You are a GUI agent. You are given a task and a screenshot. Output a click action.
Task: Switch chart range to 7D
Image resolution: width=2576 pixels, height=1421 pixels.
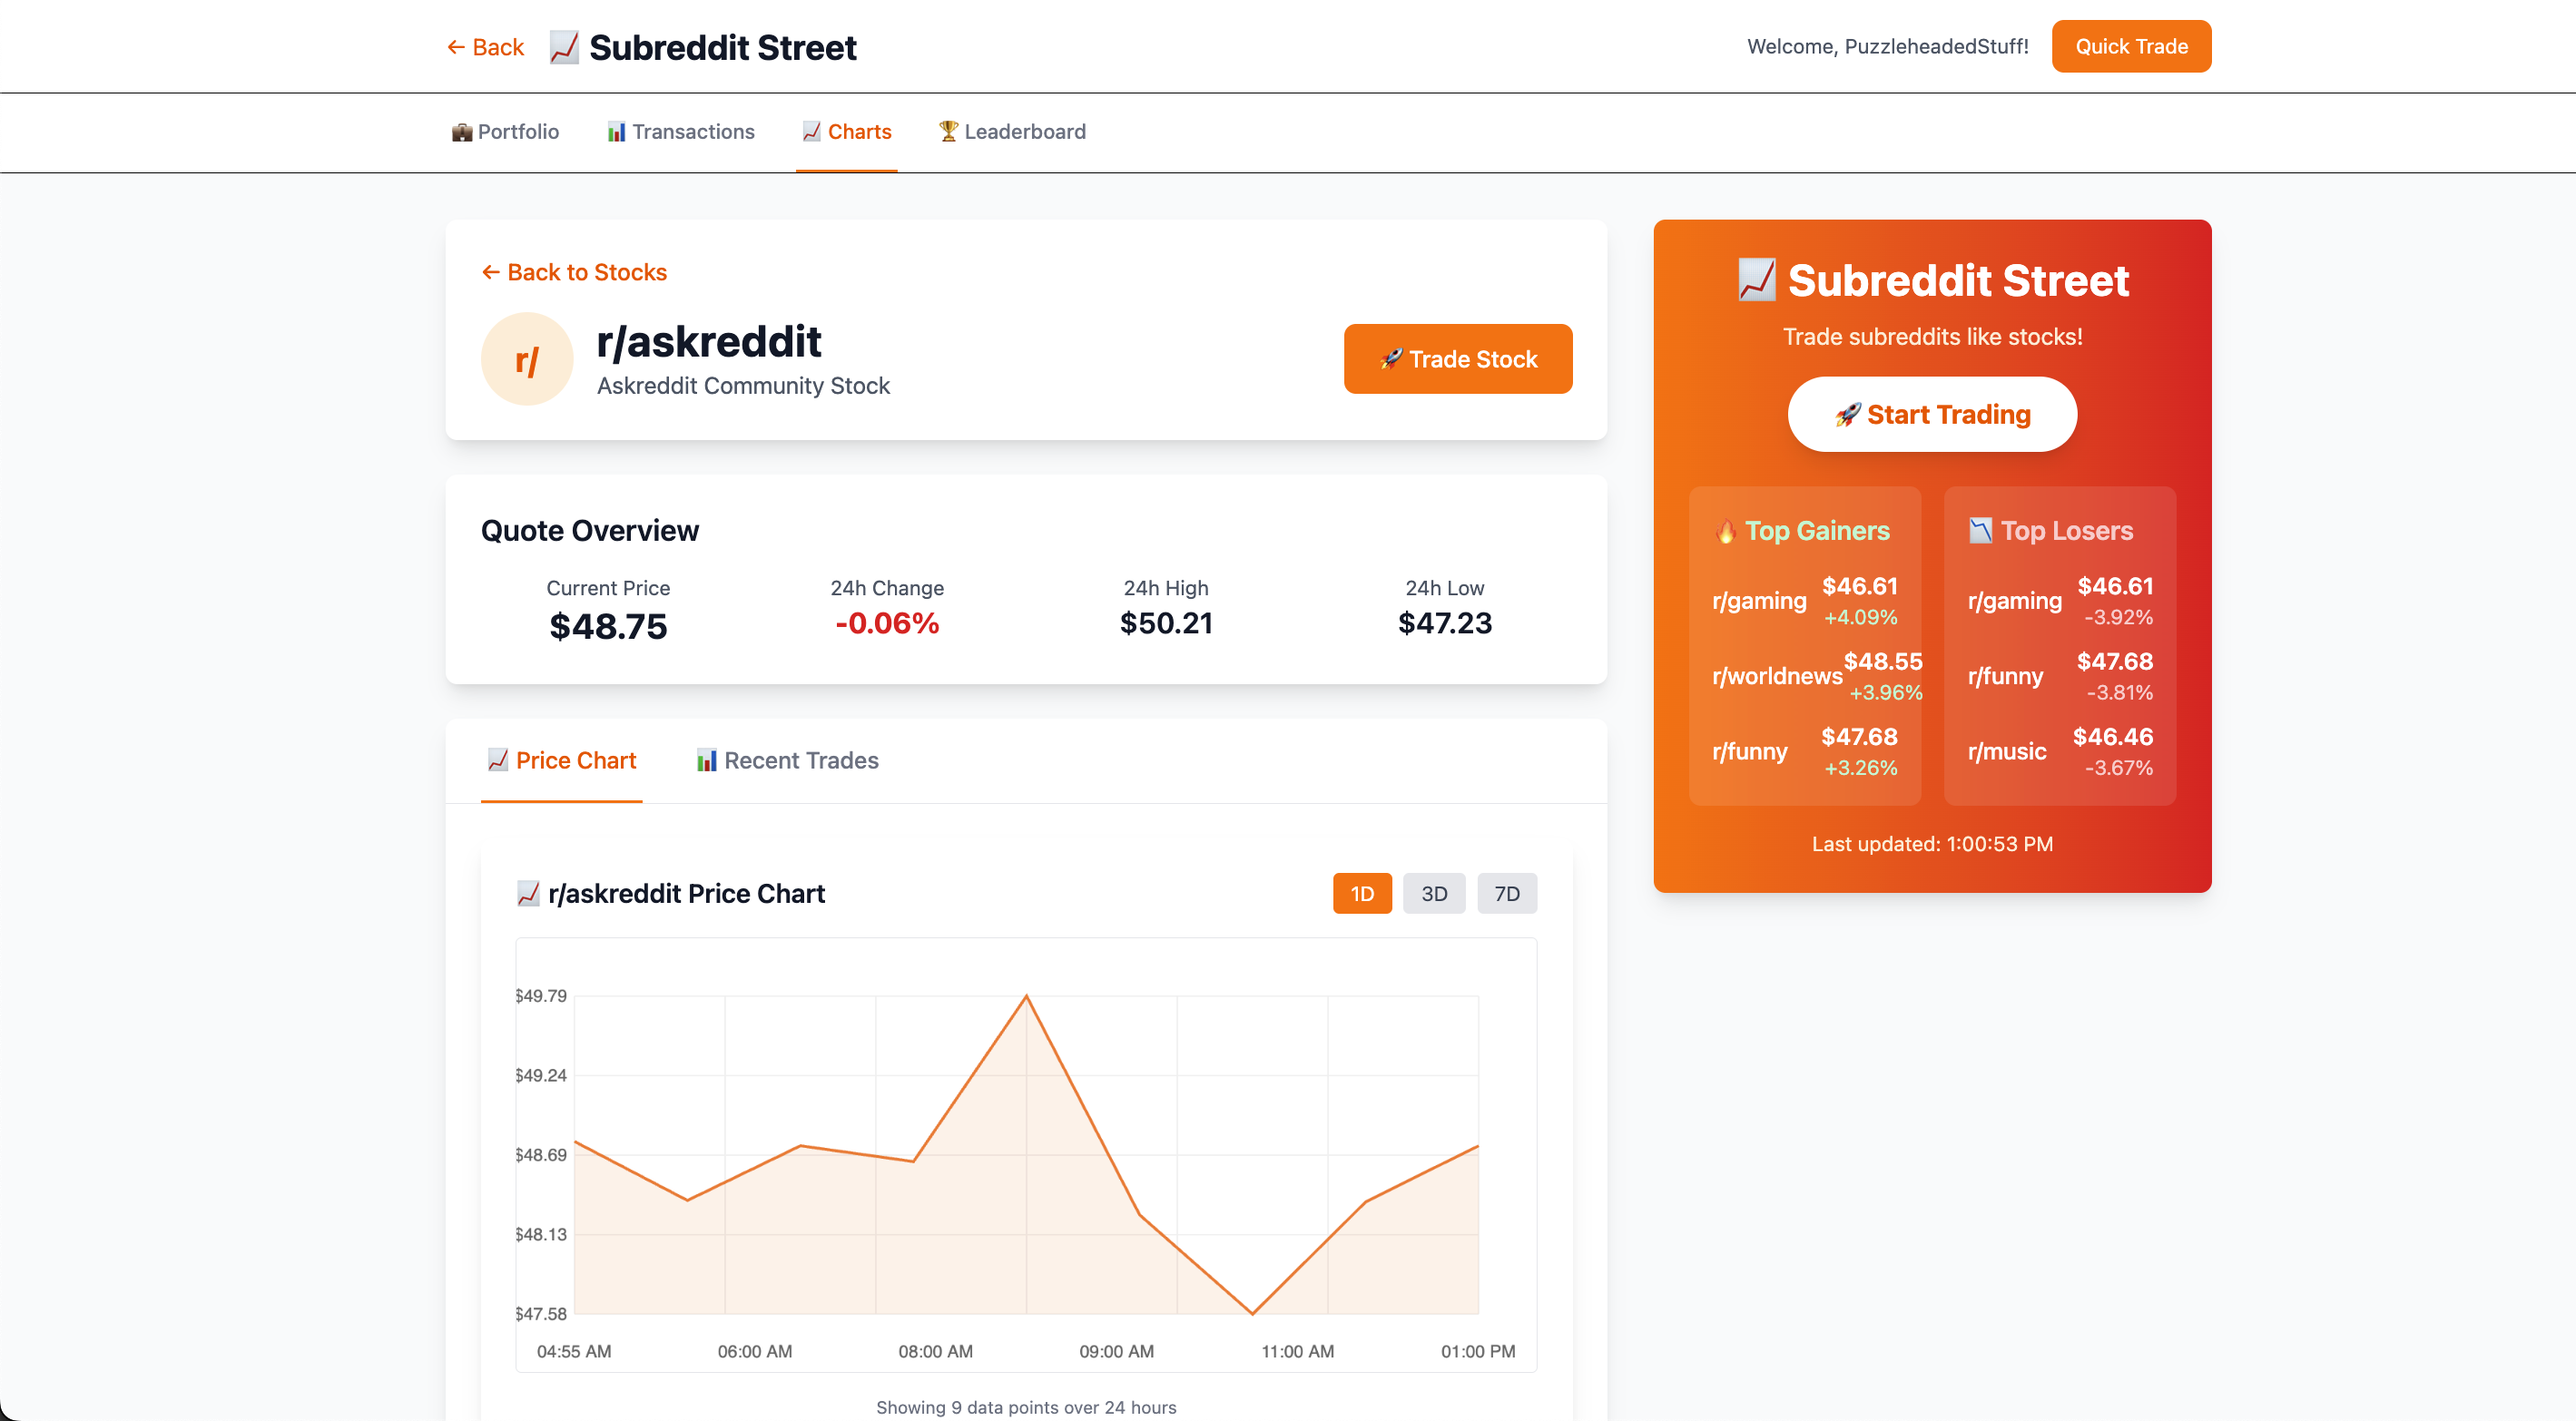[x=1506, y=893]
